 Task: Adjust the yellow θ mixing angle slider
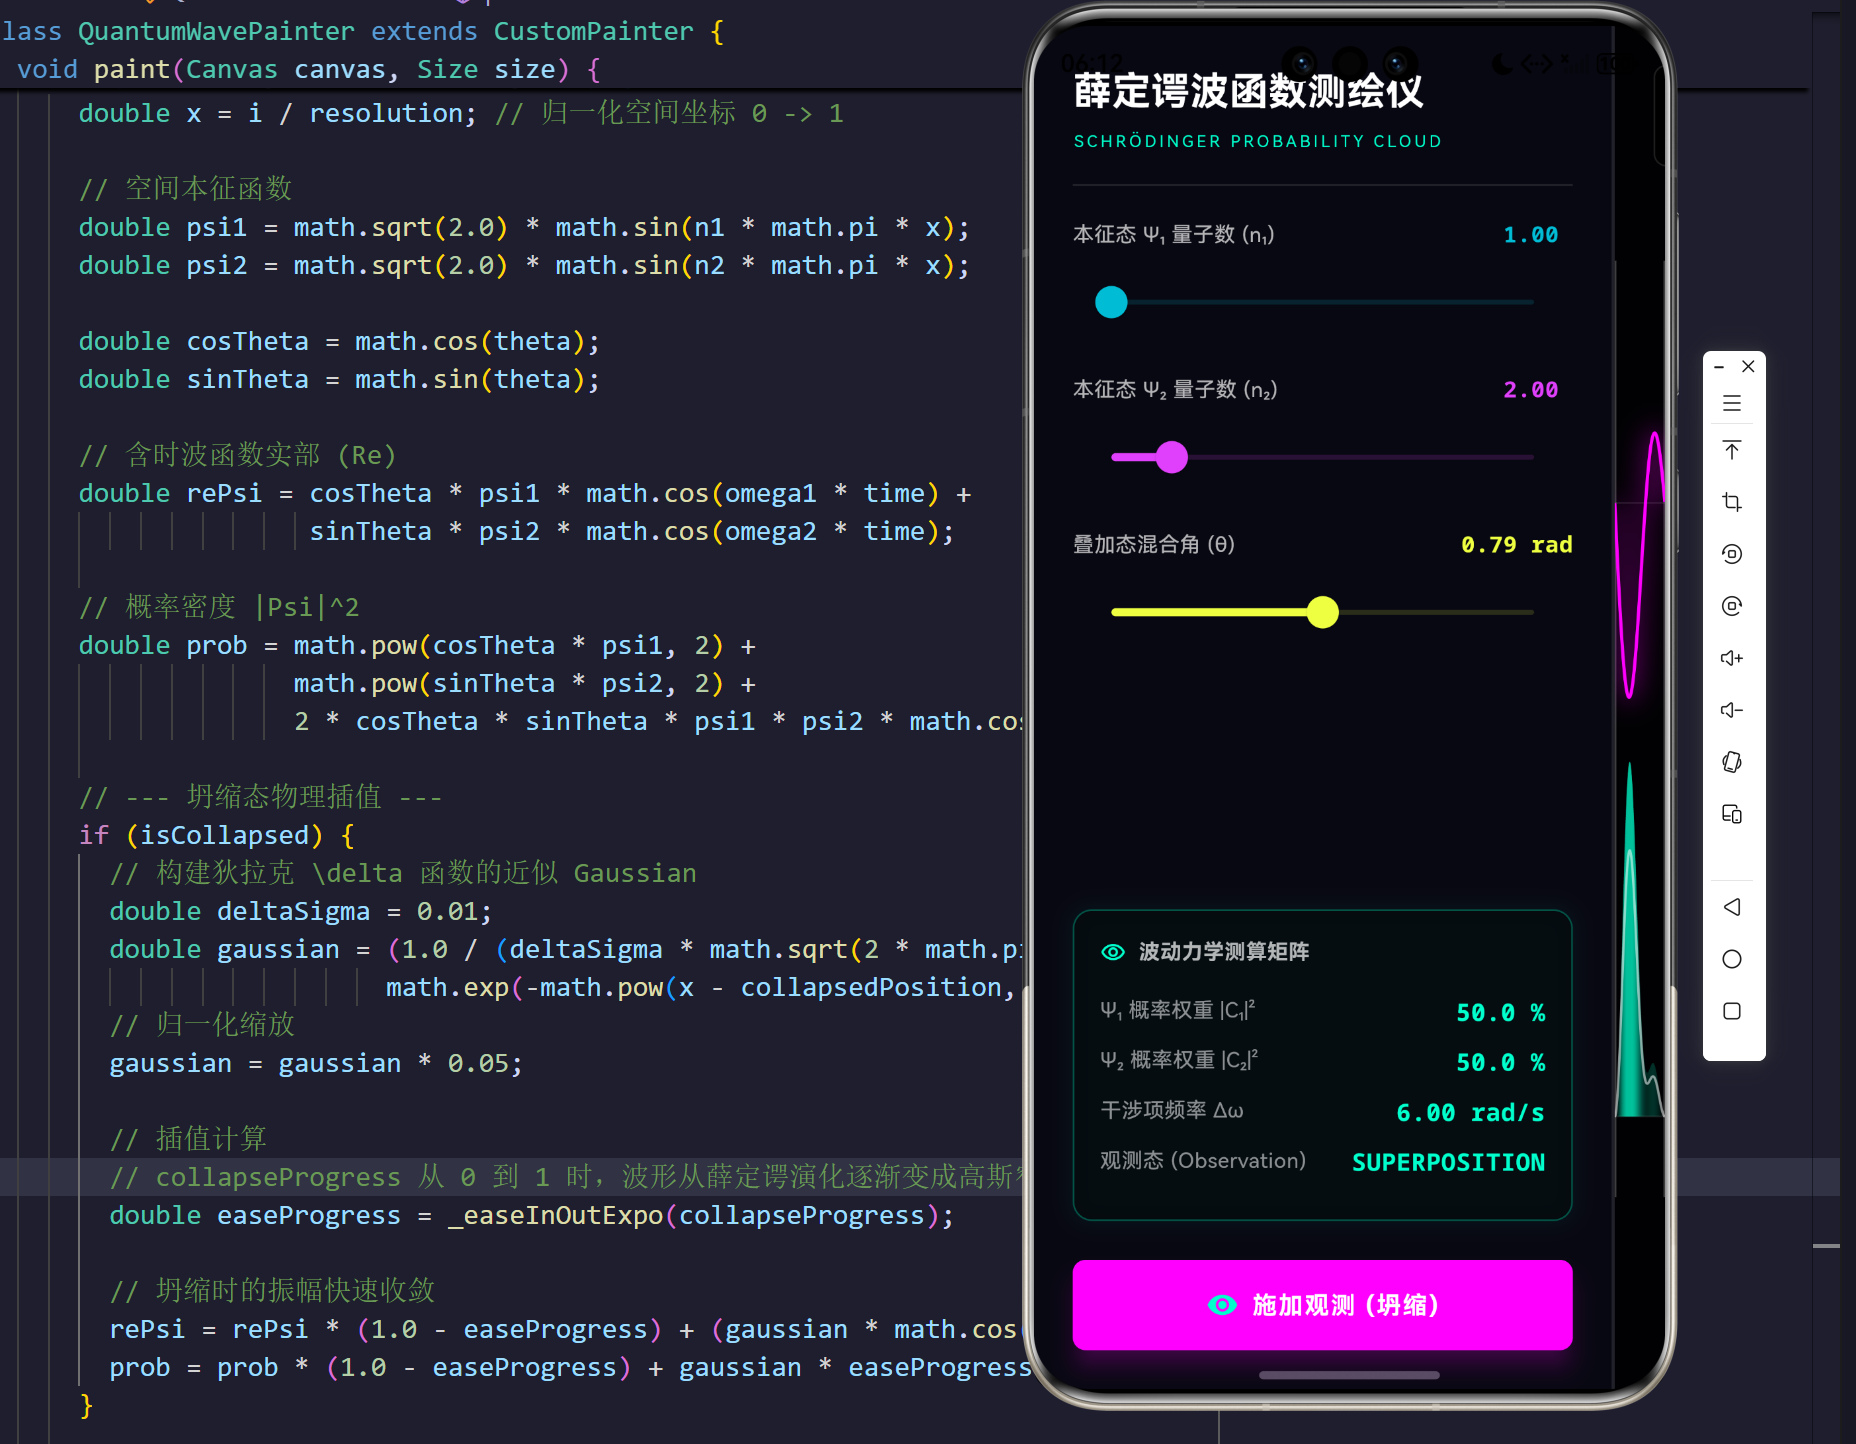[1322, 611]
